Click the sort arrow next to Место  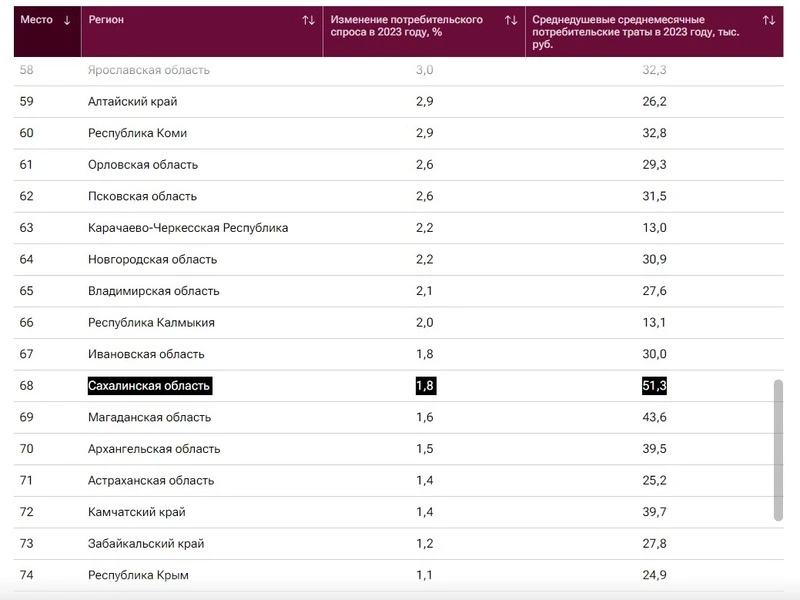[x=67, y=20]
